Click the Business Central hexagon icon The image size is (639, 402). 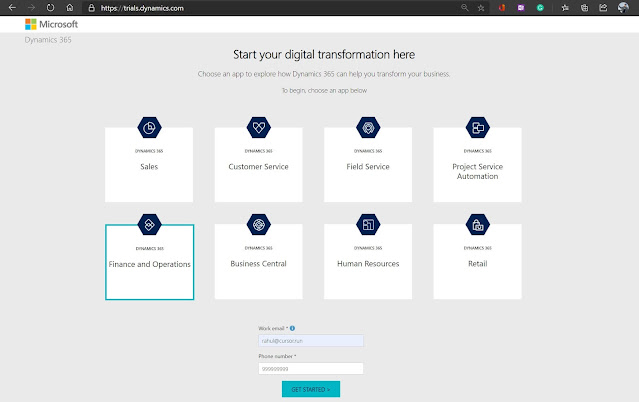(x=258, y=225)
